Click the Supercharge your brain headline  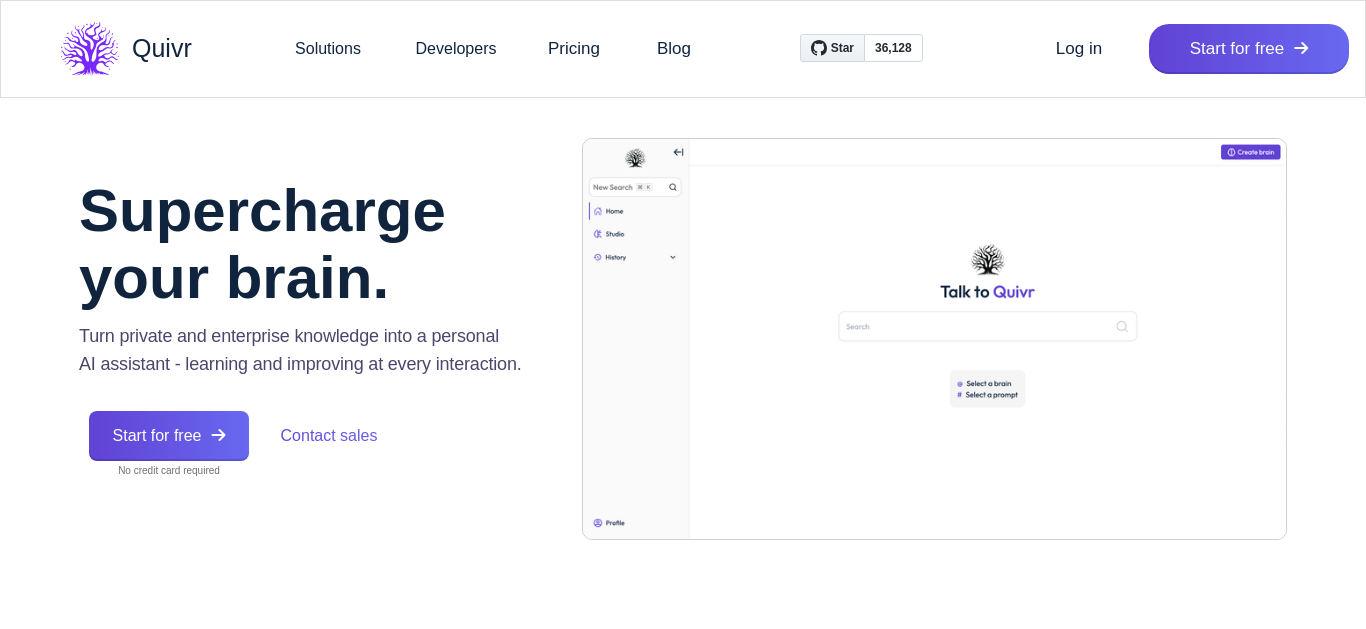click(262, 244)
